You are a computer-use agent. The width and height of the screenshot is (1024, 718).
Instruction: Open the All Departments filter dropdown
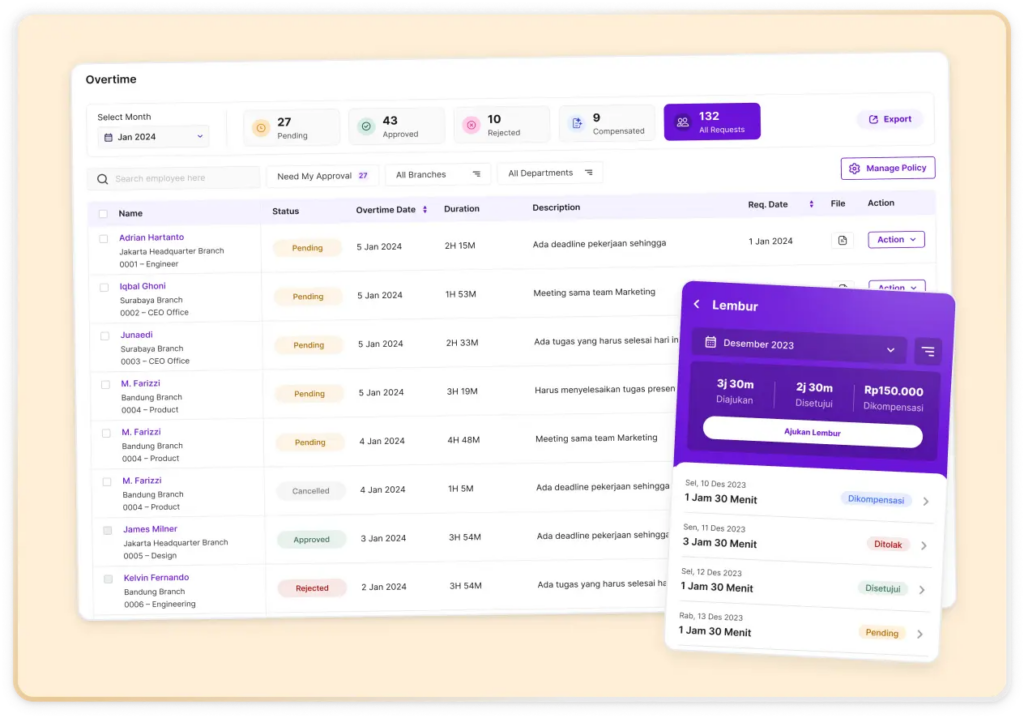click(550, 173)
